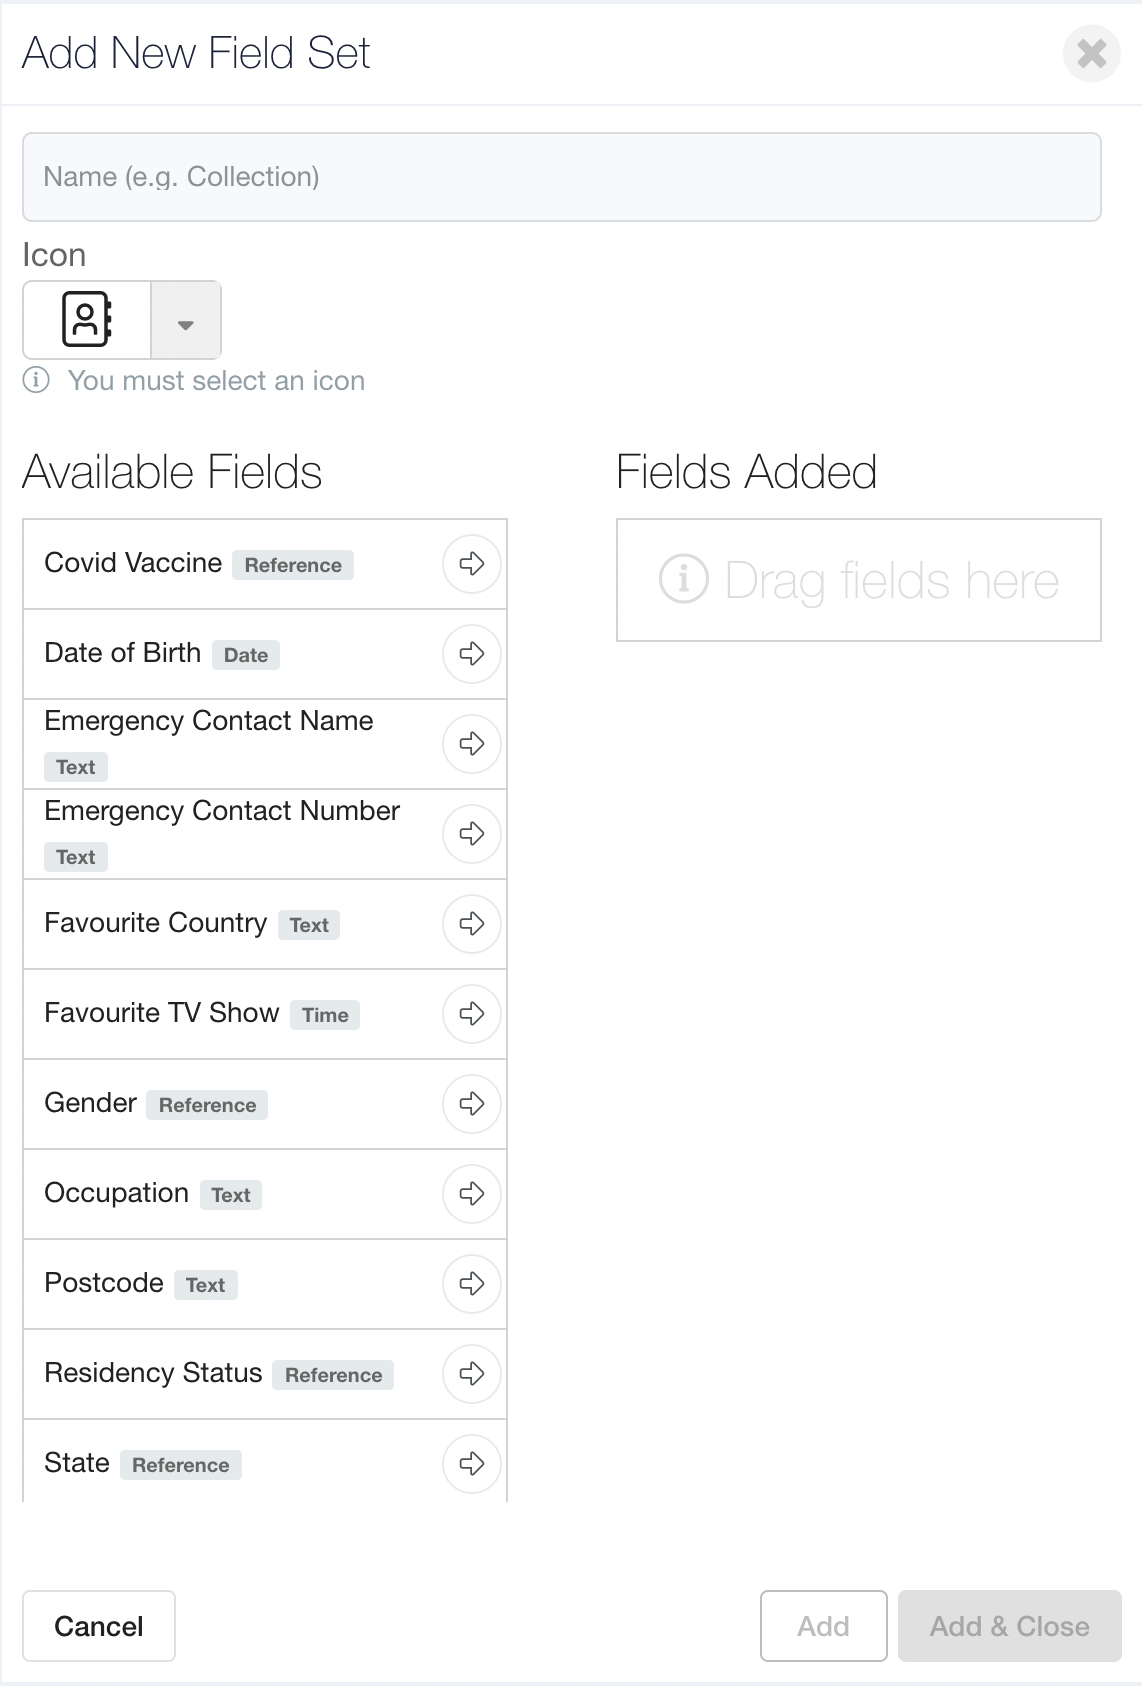Click the Cancel button
The height and width of the screenshot is (1686, 1142).
(98, 1626)
